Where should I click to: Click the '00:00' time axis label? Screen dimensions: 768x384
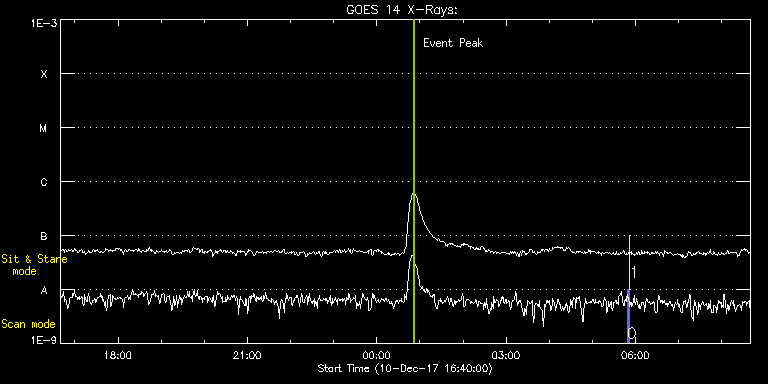click(x=377, y=355)
